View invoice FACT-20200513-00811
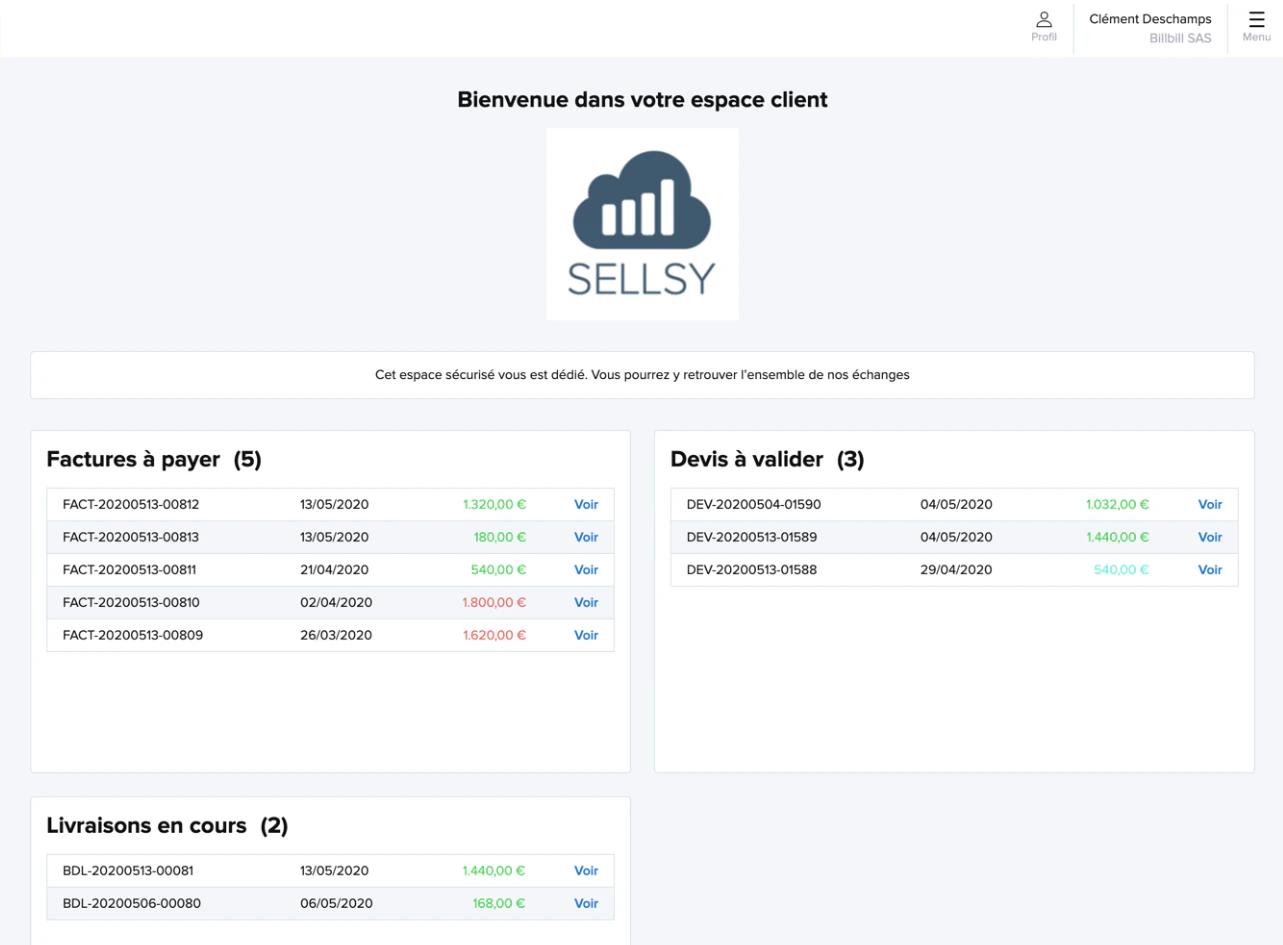The image size is (1283, 945). (x=586, y=570)
